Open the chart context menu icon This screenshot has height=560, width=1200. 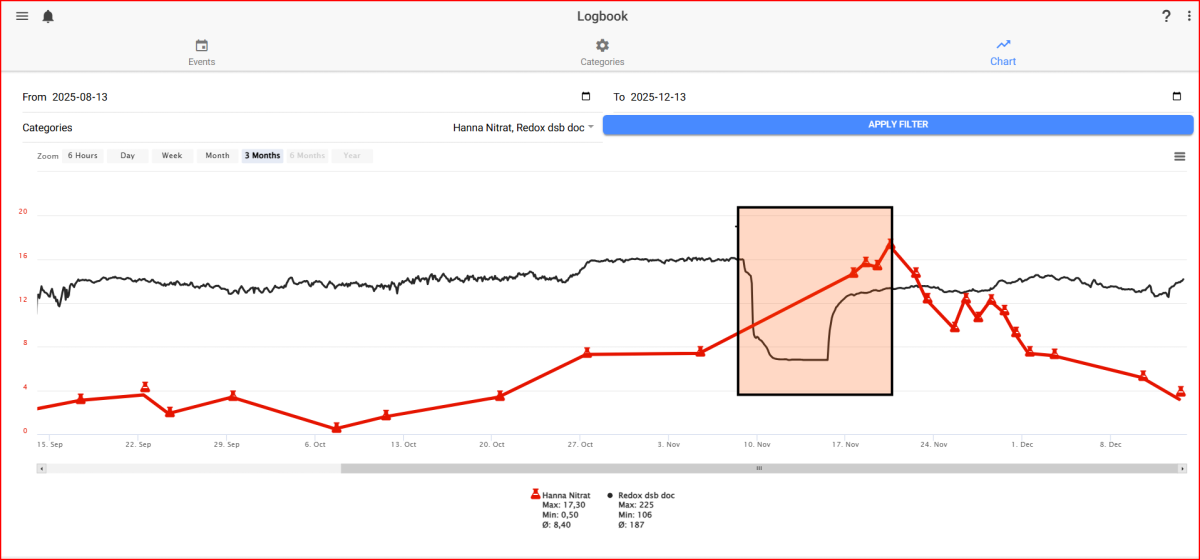click(1180, 156)
